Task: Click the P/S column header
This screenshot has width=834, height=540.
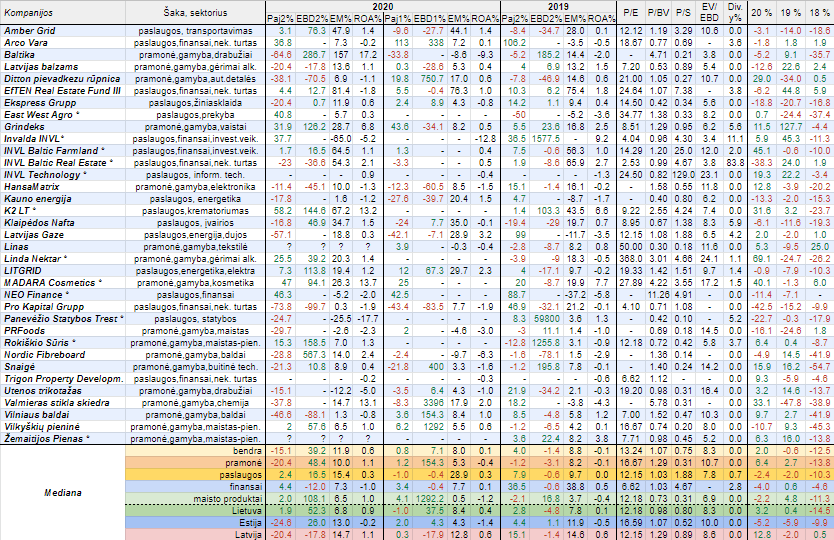Action: coord(683,12)
